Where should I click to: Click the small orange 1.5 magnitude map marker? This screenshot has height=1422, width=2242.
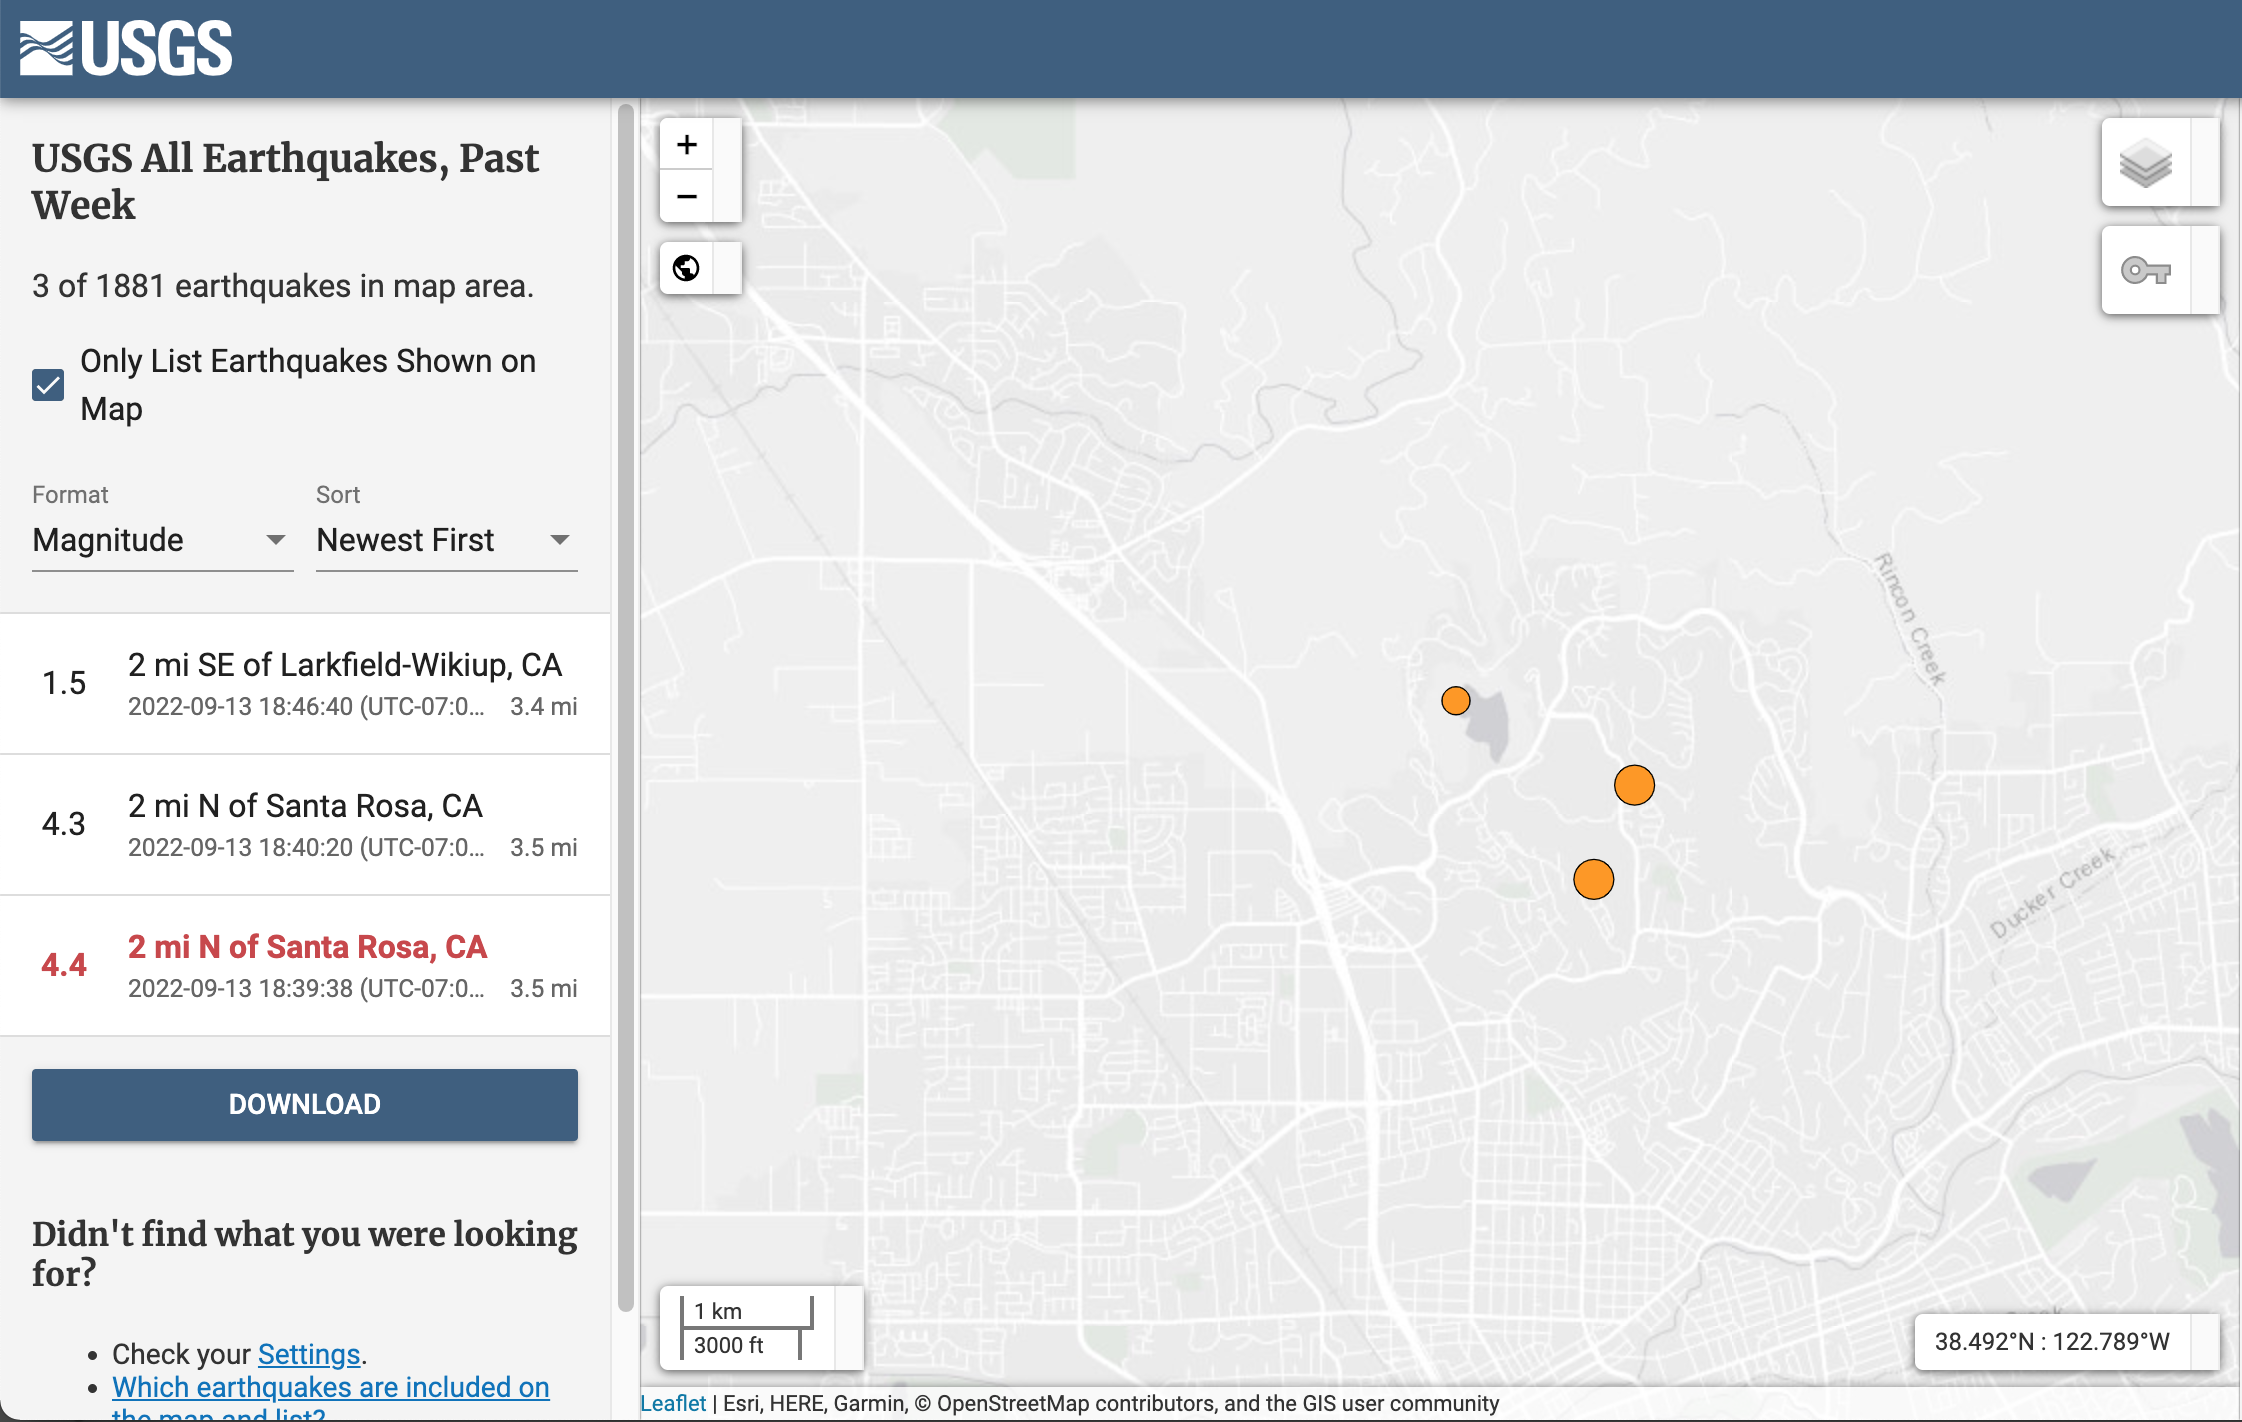point(1455,700)
